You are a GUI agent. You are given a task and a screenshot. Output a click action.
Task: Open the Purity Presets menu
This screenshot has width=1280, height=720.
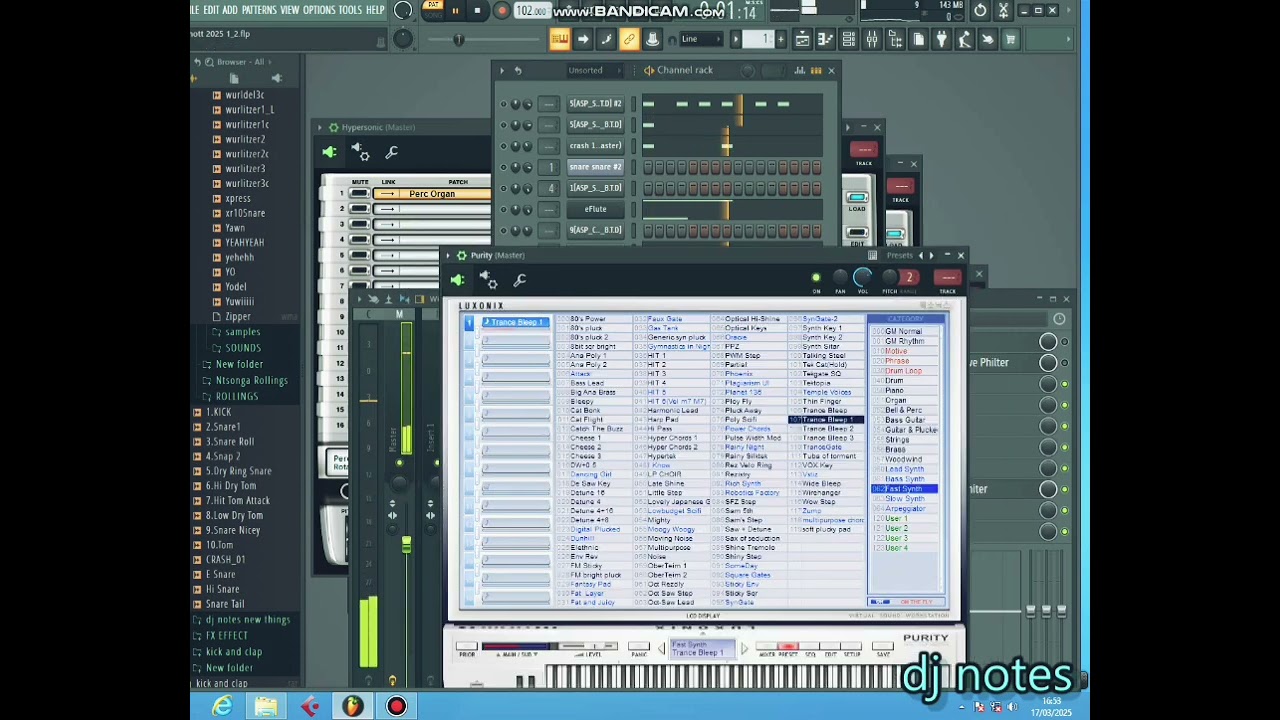click(899, 255)
